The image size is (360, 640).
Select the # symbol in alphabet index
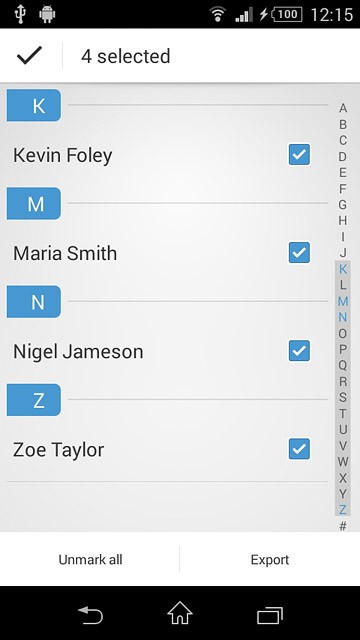pyautogui.click(x=343, y=526)
